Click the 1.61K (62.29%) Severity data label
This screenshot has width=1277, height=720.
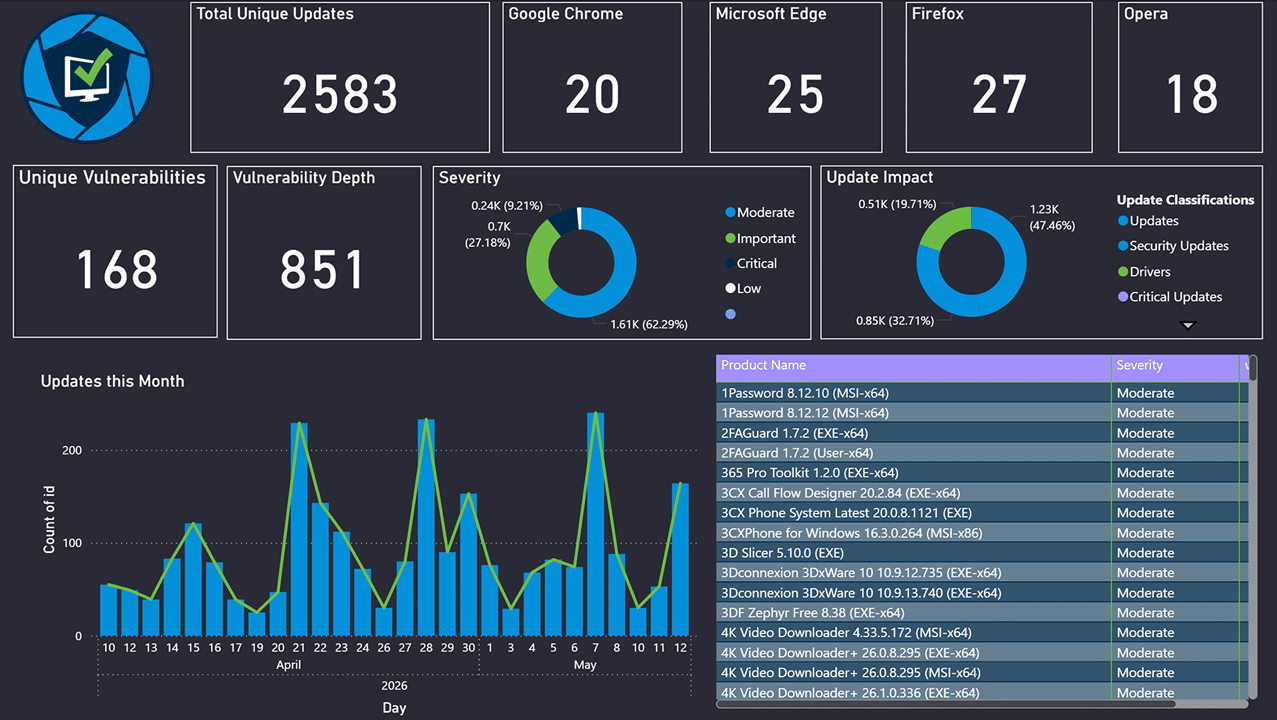(x=650, y=324)
